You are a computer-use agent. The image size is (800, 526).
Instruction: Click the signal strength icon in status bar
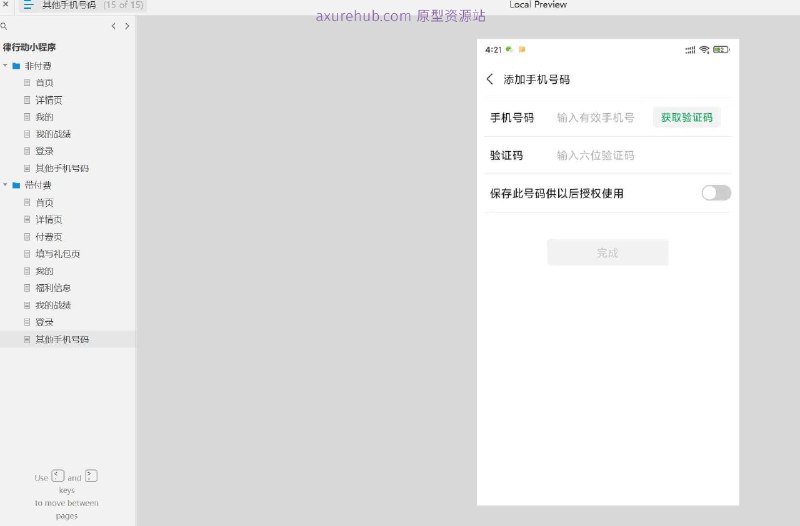pos(690,50)
